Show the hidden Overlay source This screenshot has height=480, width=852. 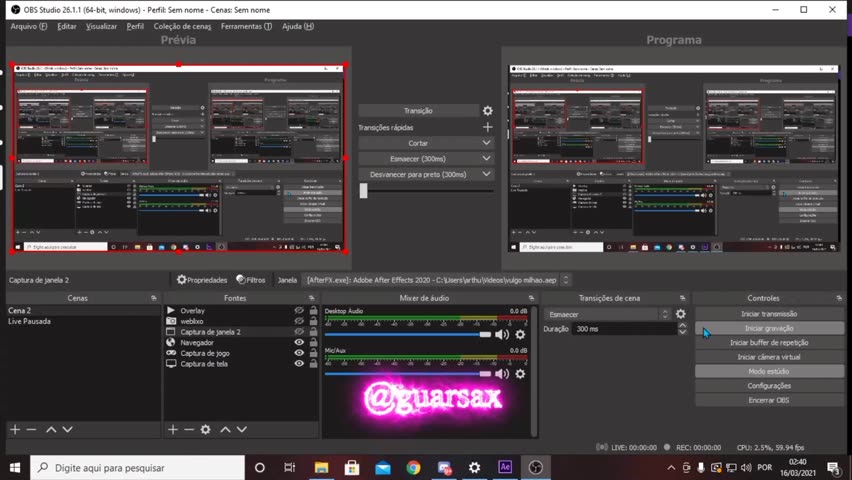(298, 311)
